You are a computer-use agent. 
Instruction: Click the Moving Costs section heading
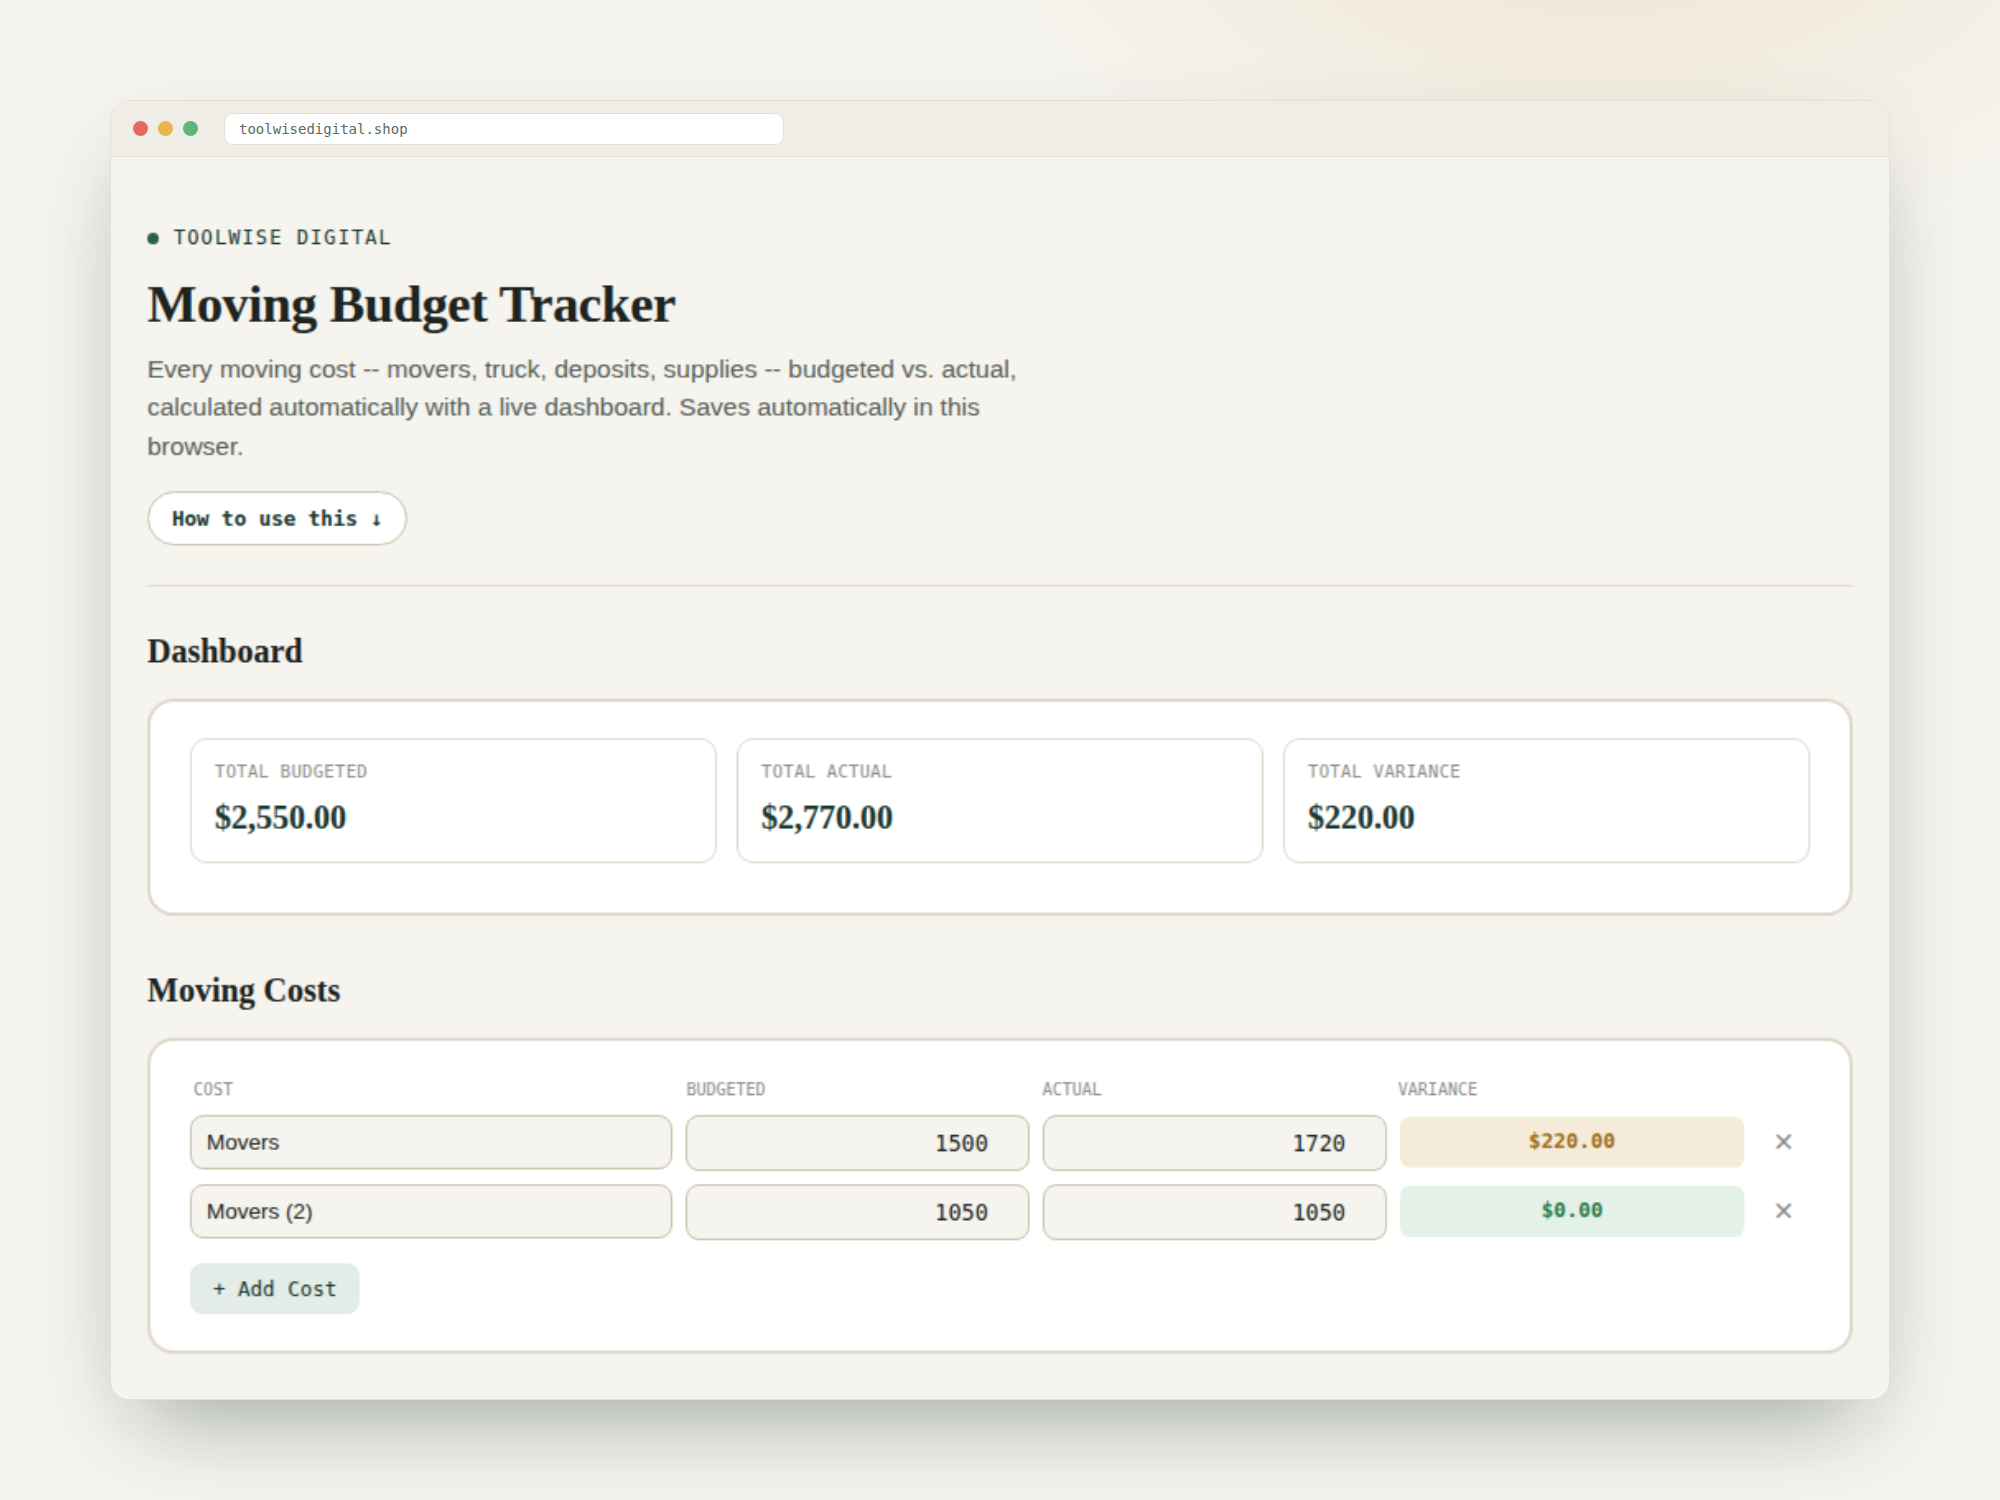(x=244, y=990)
